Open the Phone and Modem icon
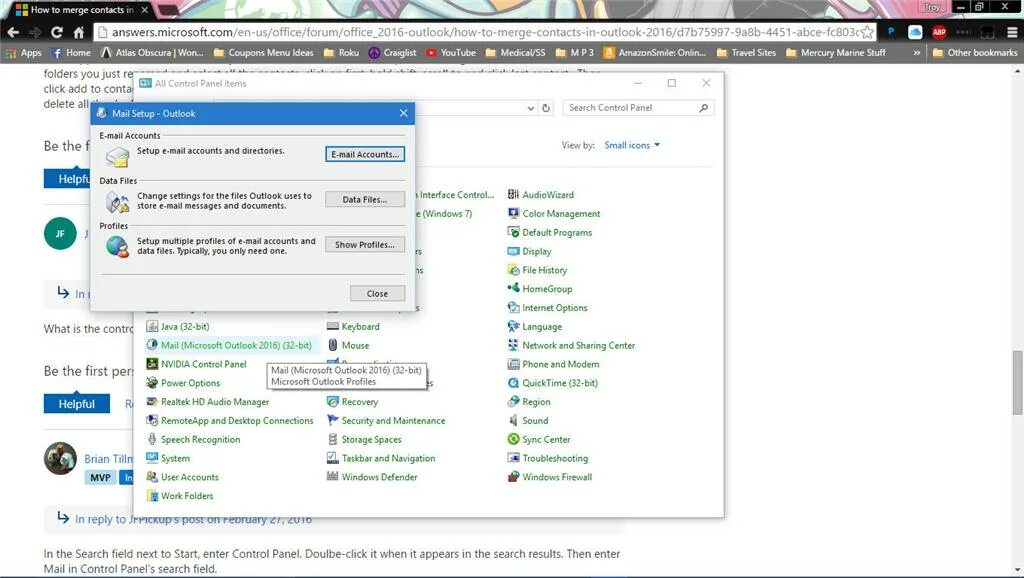 point(554,364)
